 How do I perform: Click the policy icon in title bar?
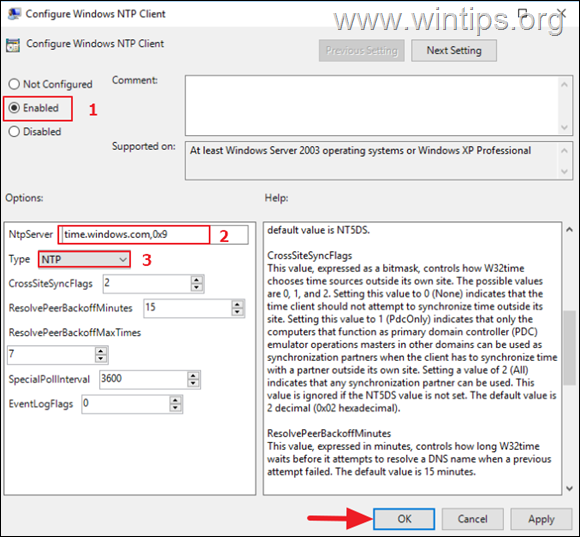click(x=14, y=14)
